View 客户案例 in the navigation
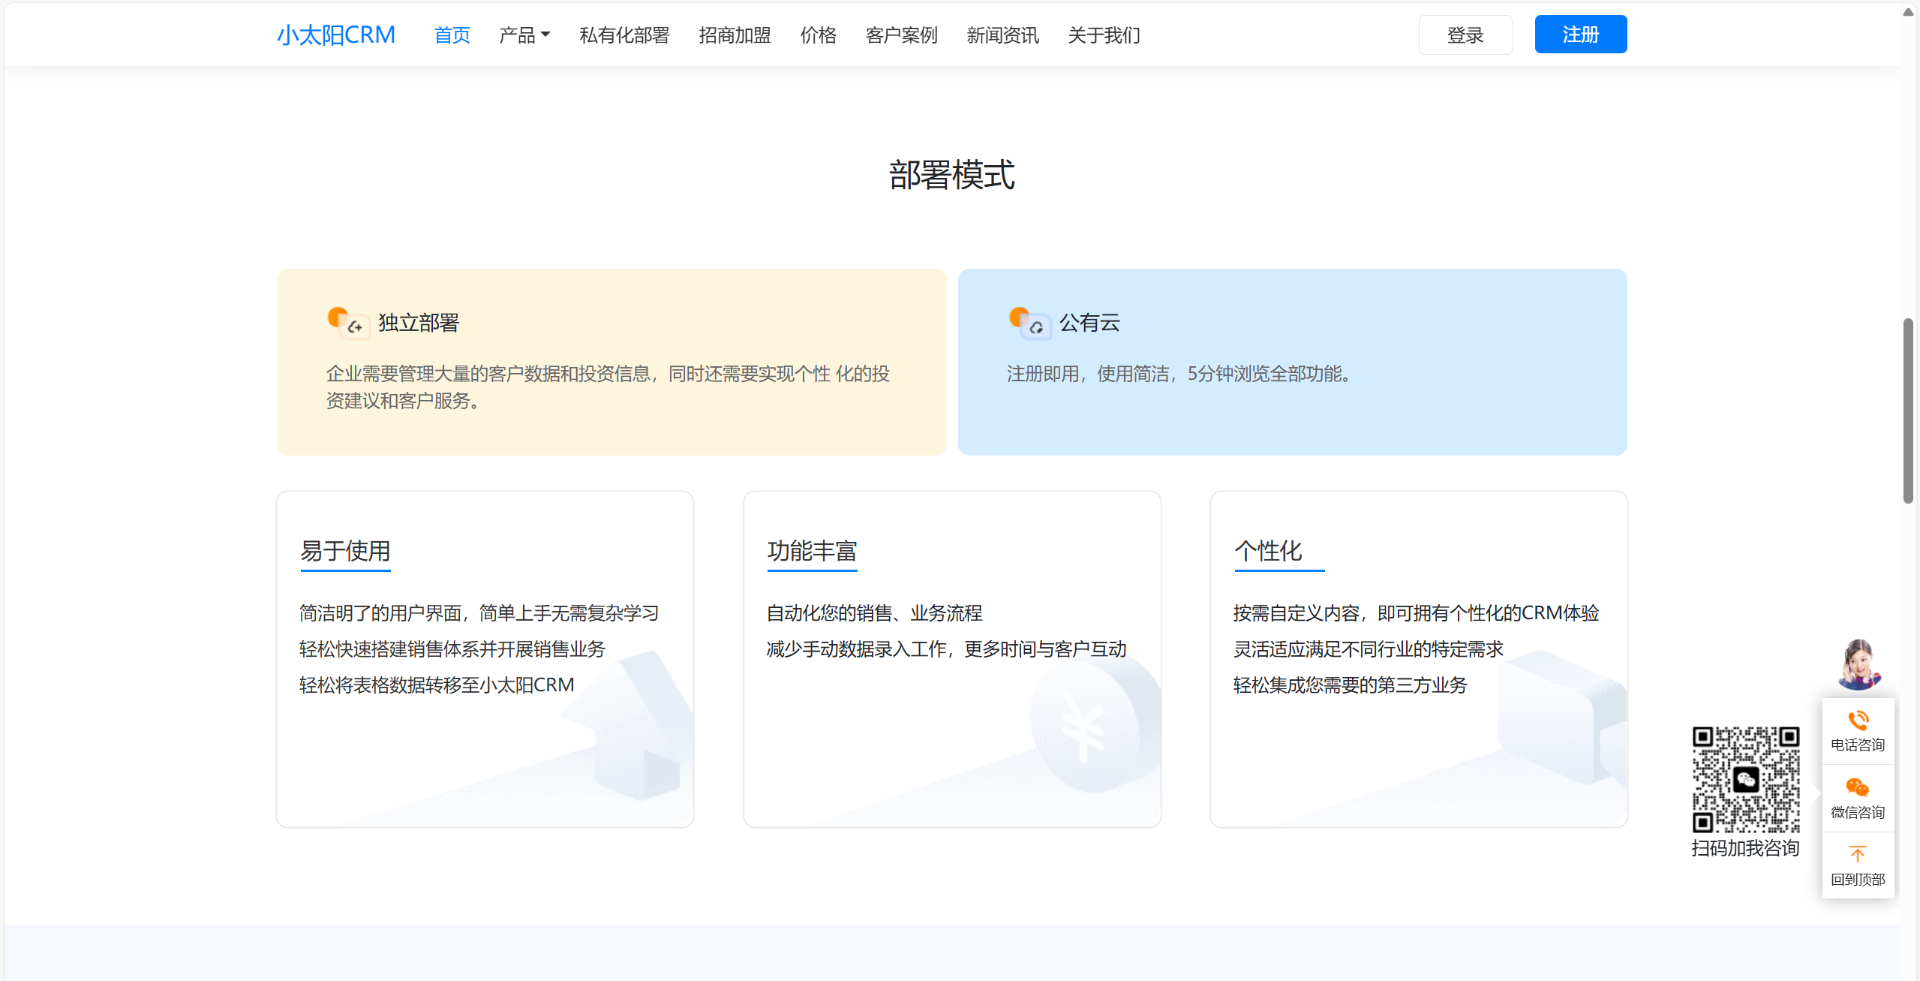The width and height of the screenshot is (1920, 981). click(x=901, y=35)
